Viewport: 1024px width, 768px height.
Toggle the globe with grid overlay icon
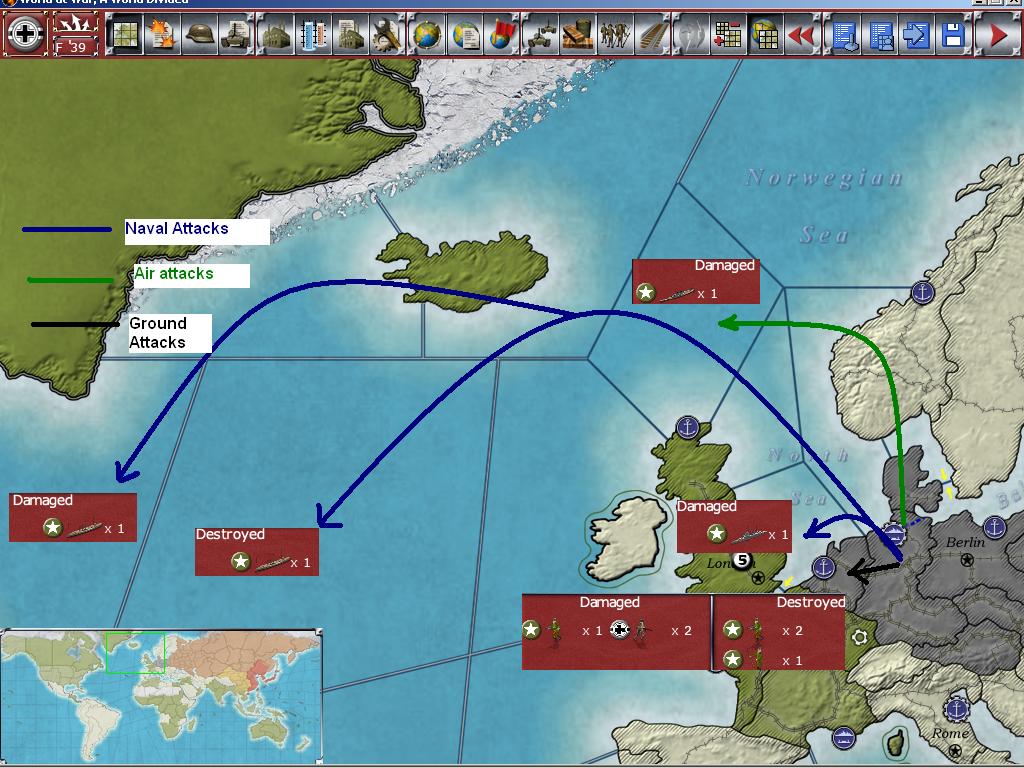point(765,34)
